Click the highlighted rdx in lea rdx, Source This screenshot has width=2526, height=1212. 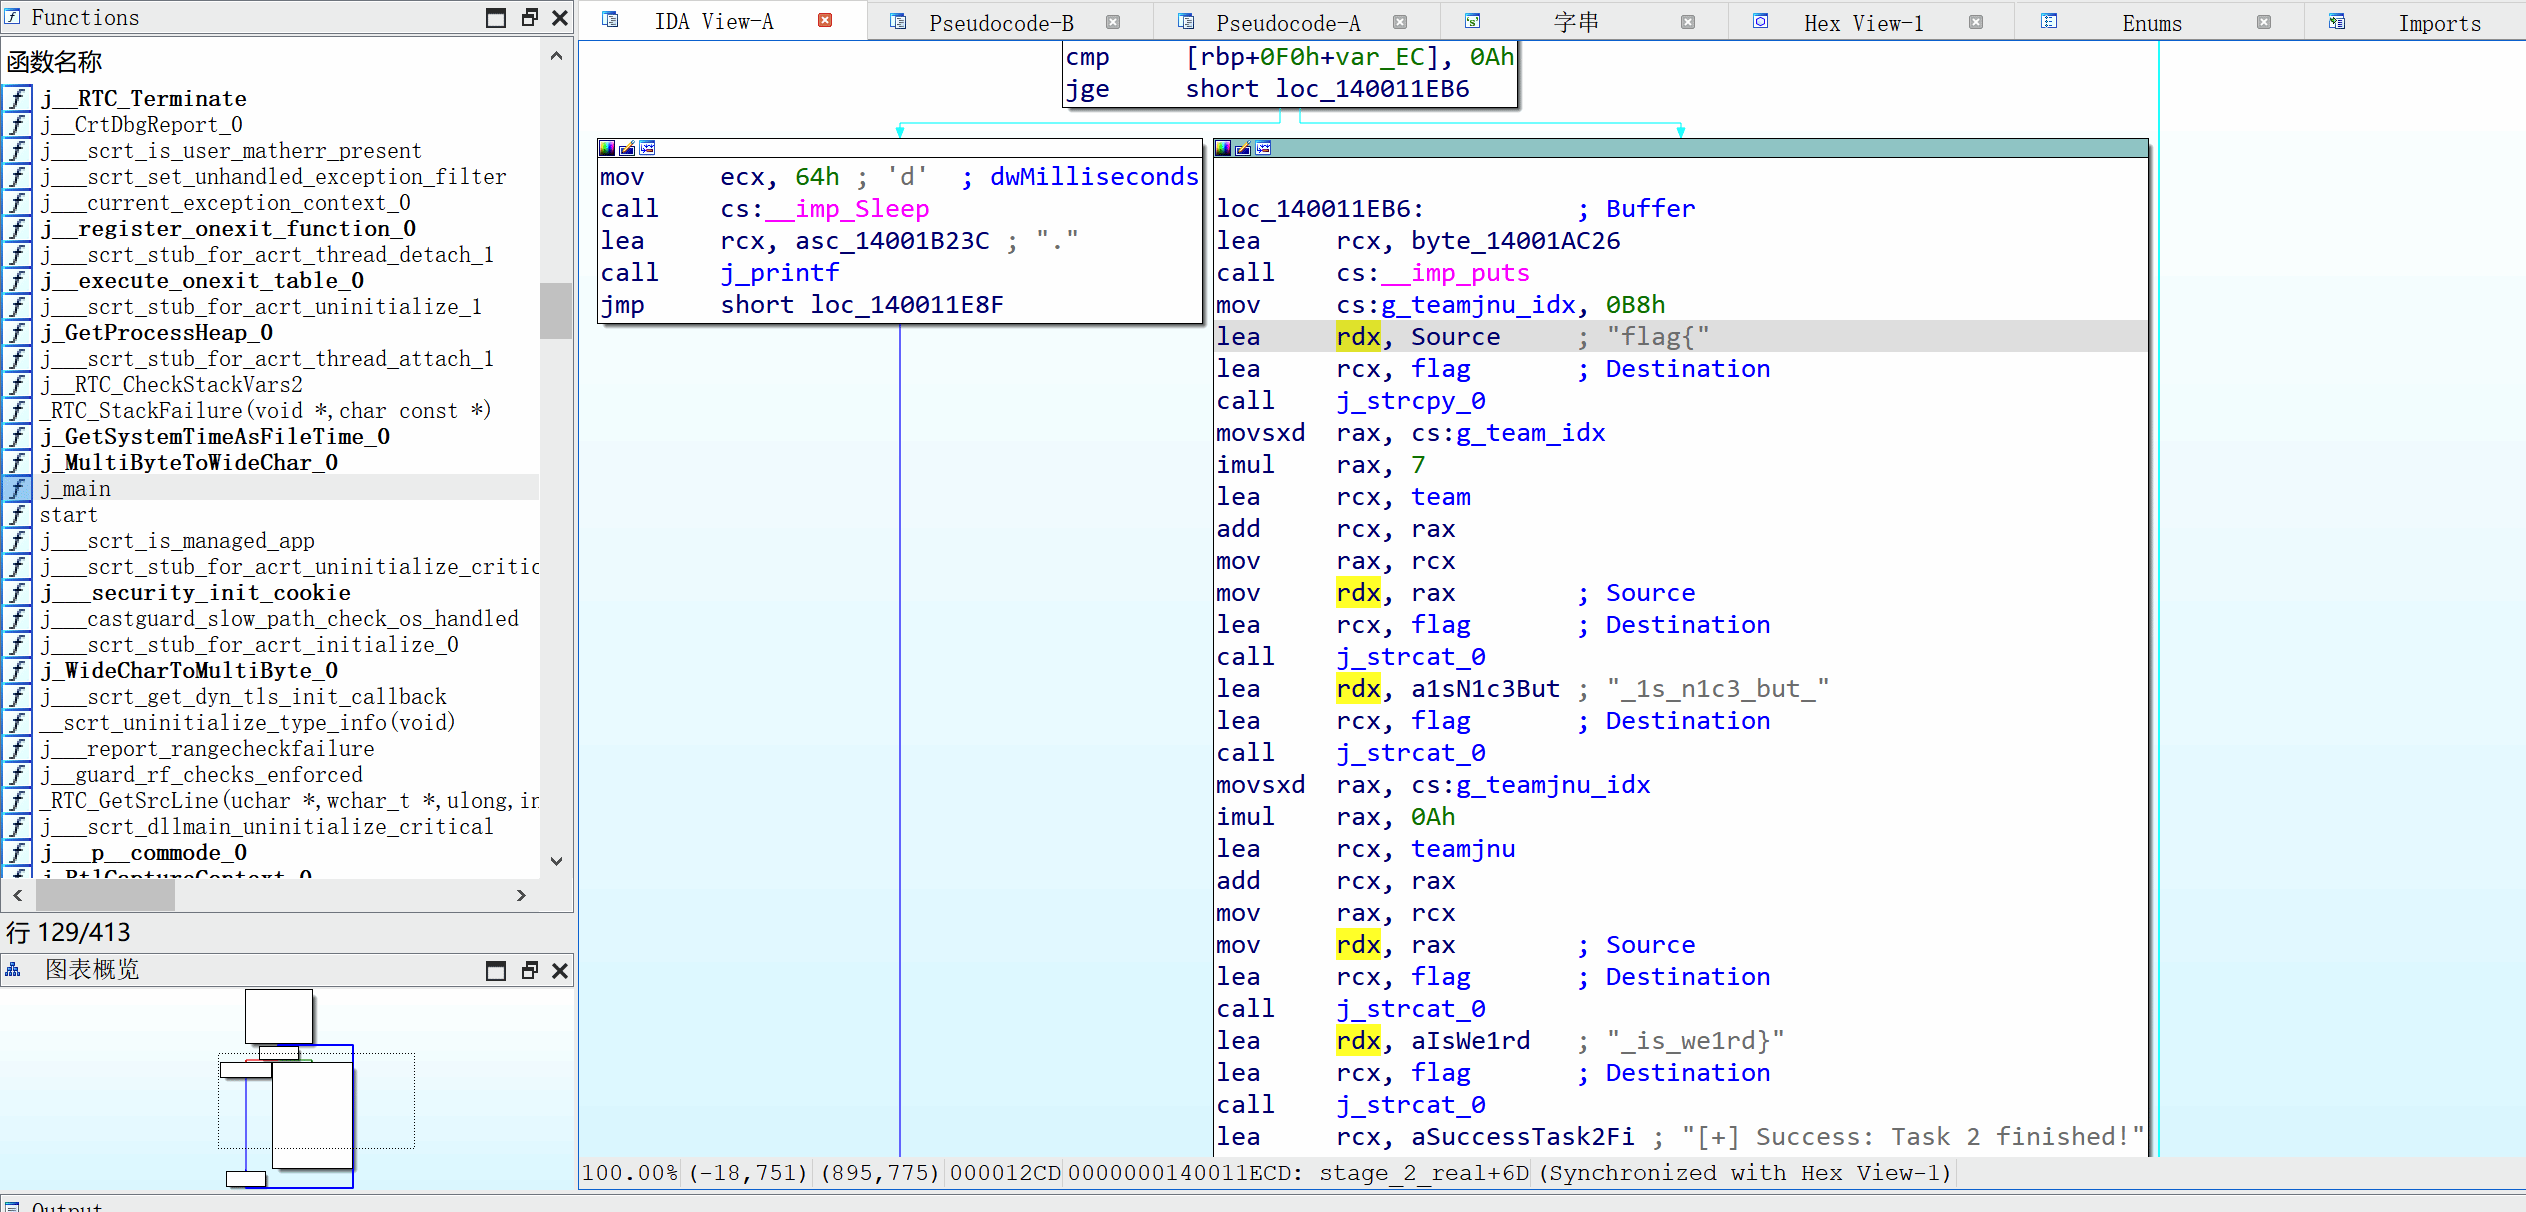1358,336
